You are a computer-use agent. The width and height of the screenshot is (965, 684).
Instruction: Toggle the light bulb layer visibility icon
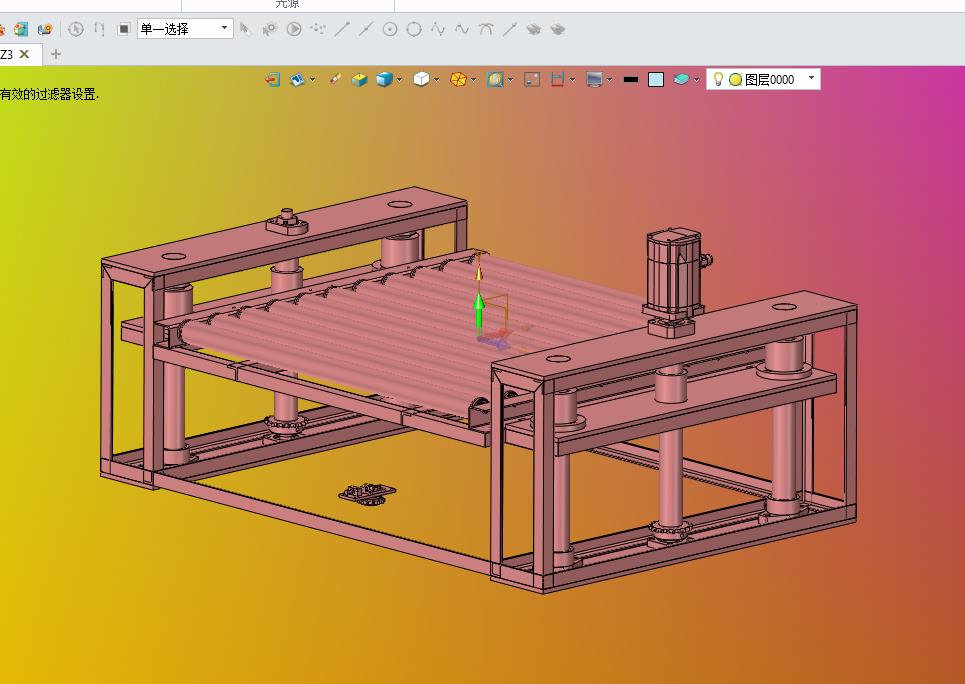click(x=718, y=79)
